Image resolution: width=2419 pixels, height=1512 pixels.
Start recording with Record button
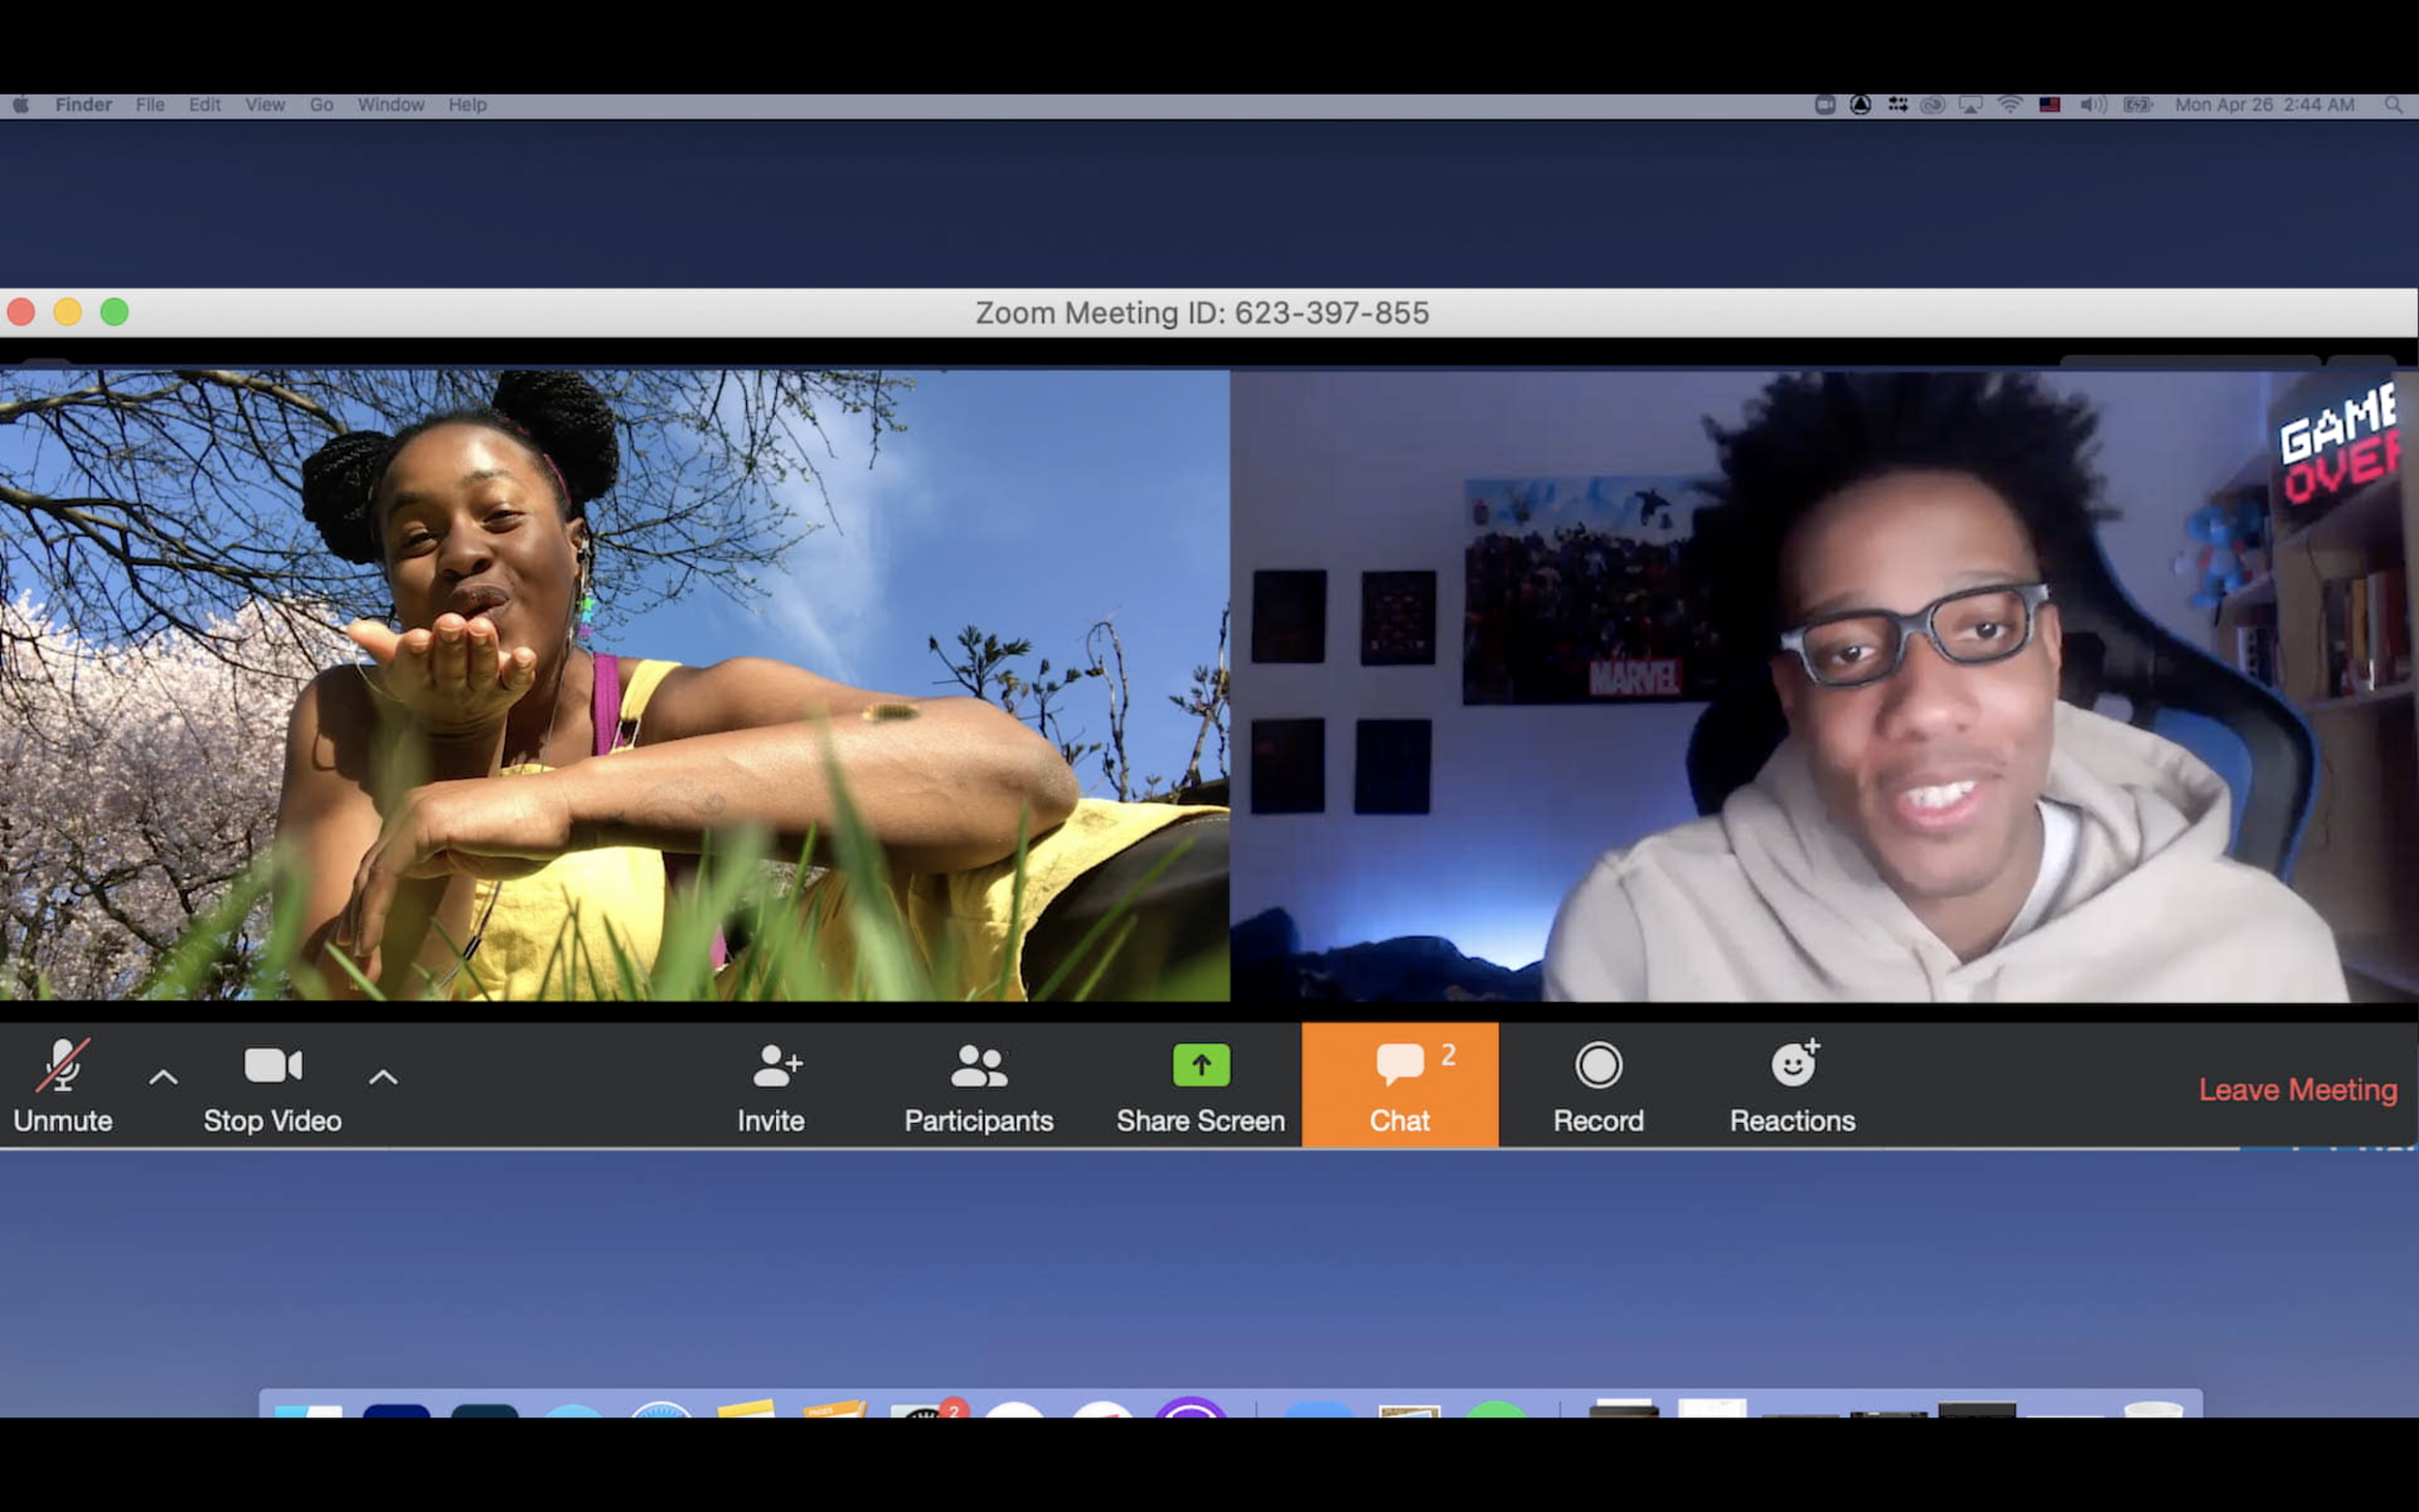[x=1598, y=1086]
